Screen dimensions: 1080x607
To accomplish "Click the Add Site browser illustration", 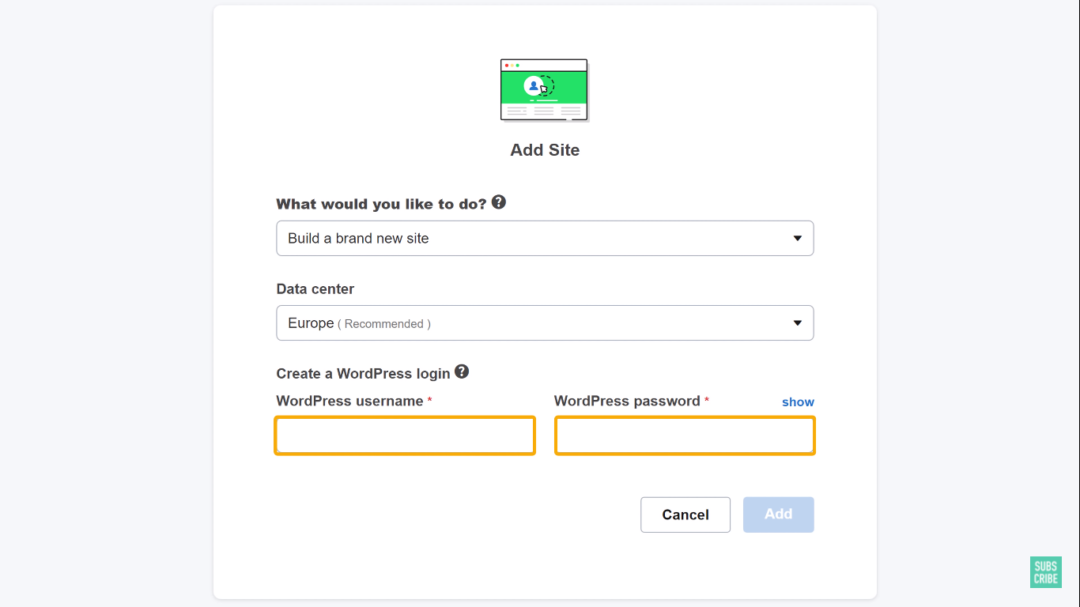I will [544, 90].
